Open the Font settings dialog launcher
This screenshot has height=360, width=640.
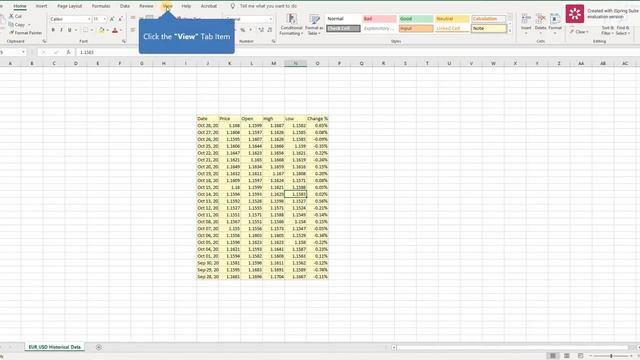[x=124, y=41]
